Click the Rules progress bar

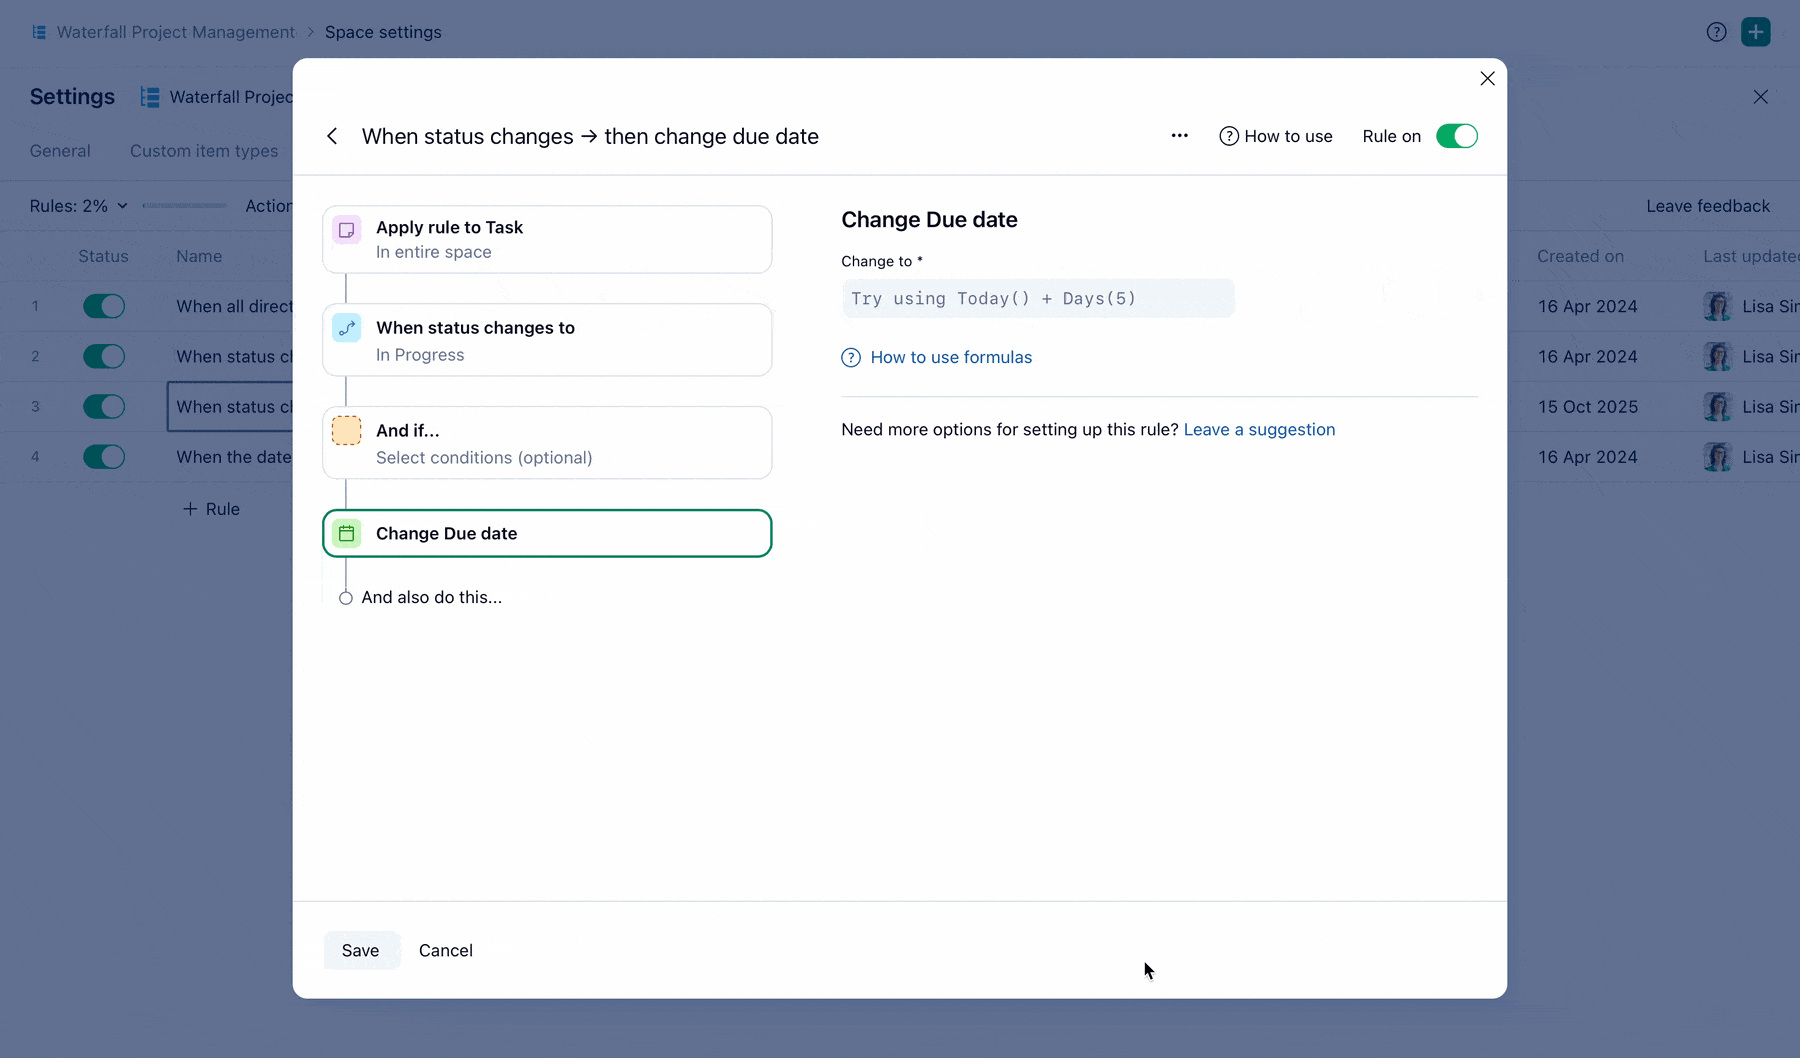coord(184,205)
